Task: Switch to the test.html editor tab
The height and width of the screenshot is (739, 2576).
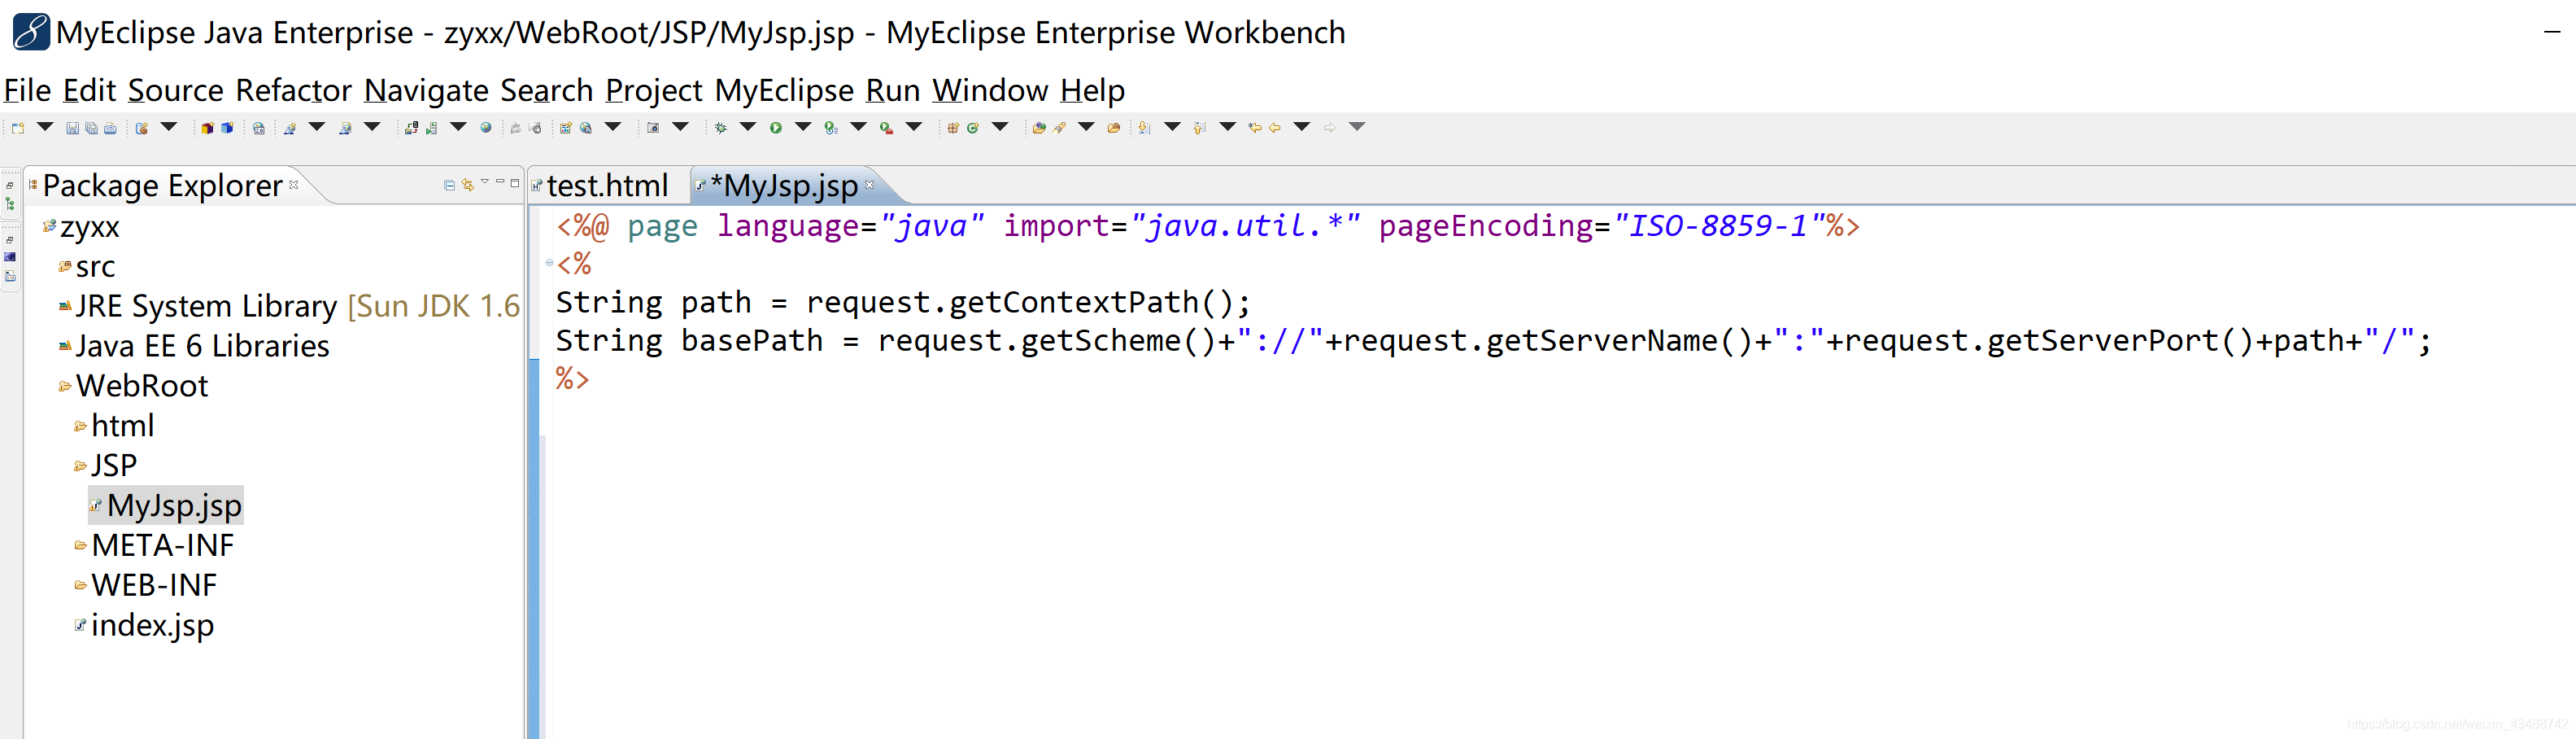Action: click(607, 185)
